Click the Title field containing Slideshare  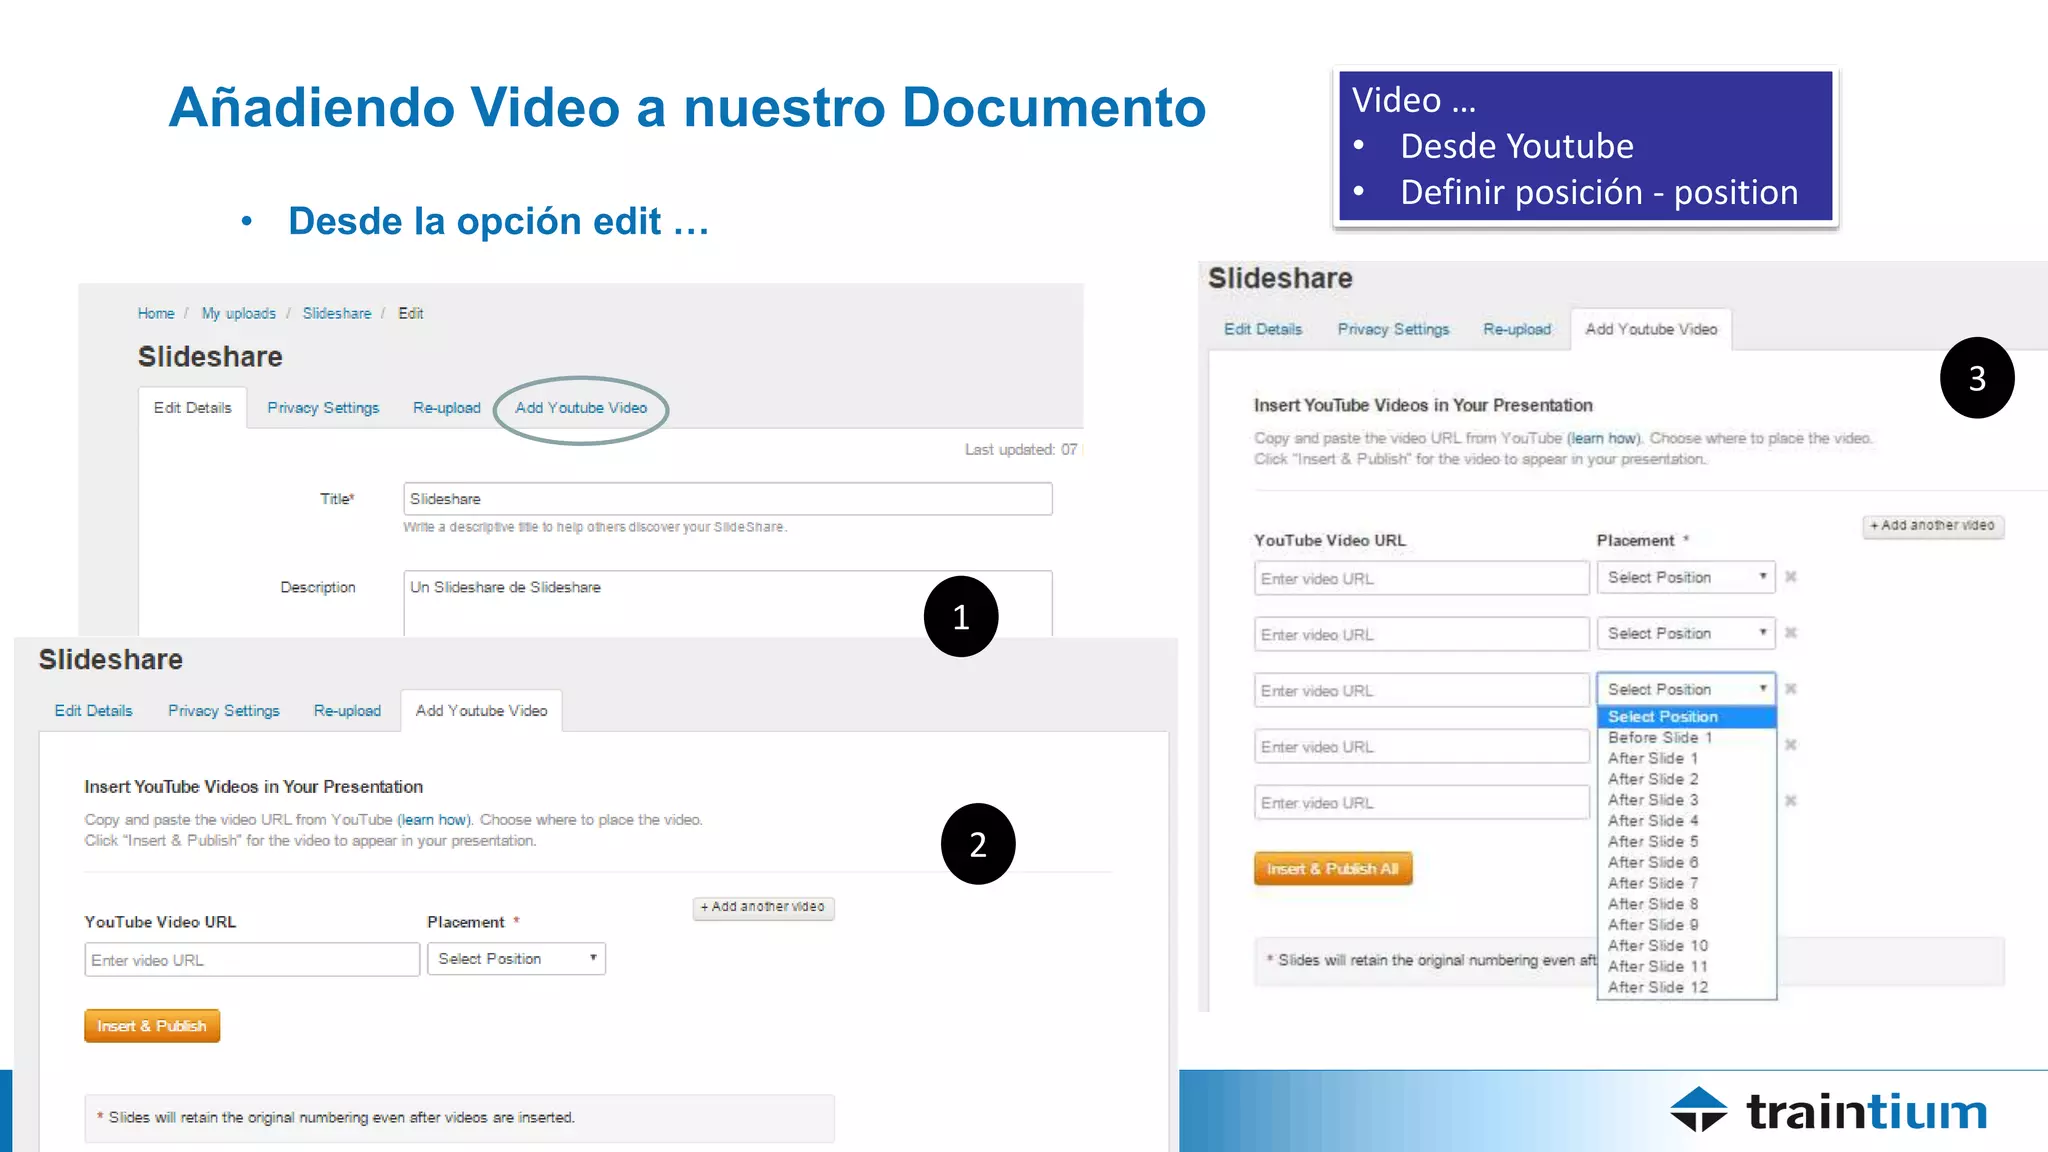tap(728, 499)
